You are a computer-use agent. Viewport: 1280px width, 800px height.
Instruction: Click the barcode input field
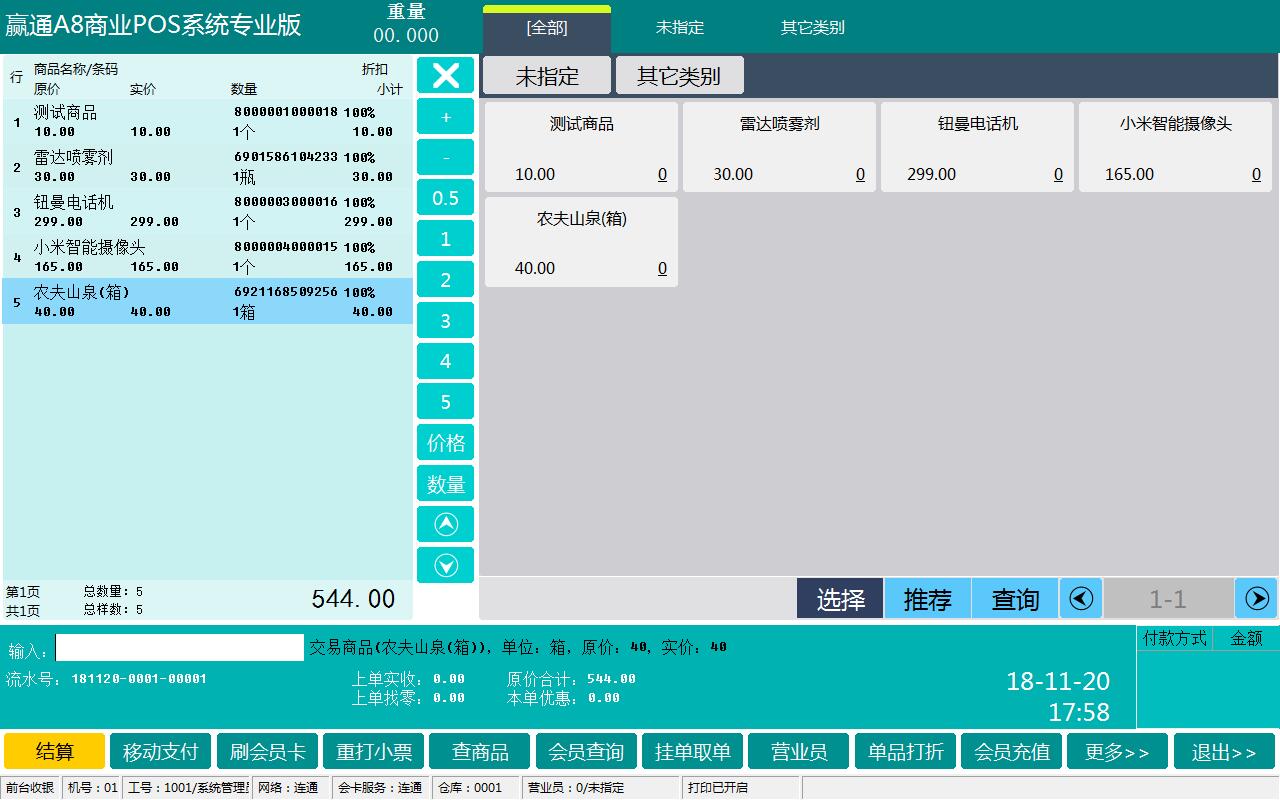(x=180, y=648)
